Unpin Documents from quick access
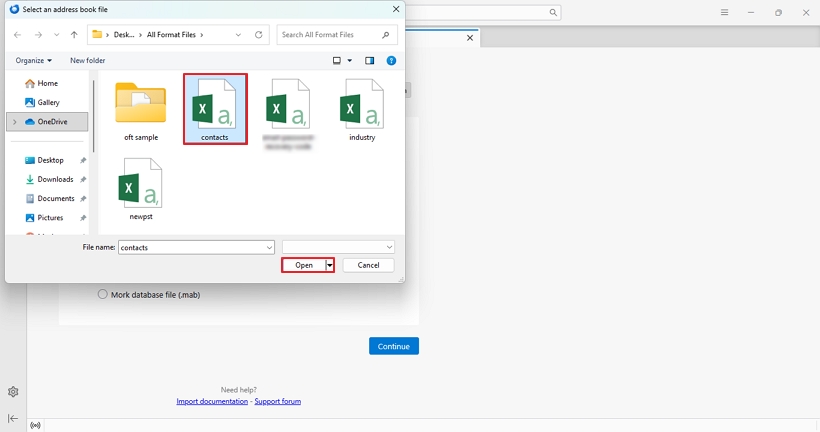 coord(83,199)
